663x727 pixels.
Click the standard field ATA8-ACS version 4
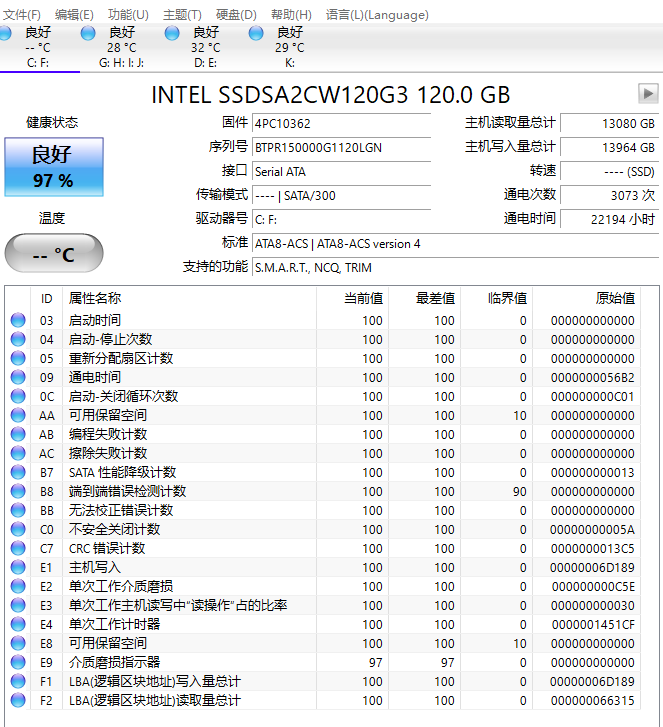coord(455,244)
